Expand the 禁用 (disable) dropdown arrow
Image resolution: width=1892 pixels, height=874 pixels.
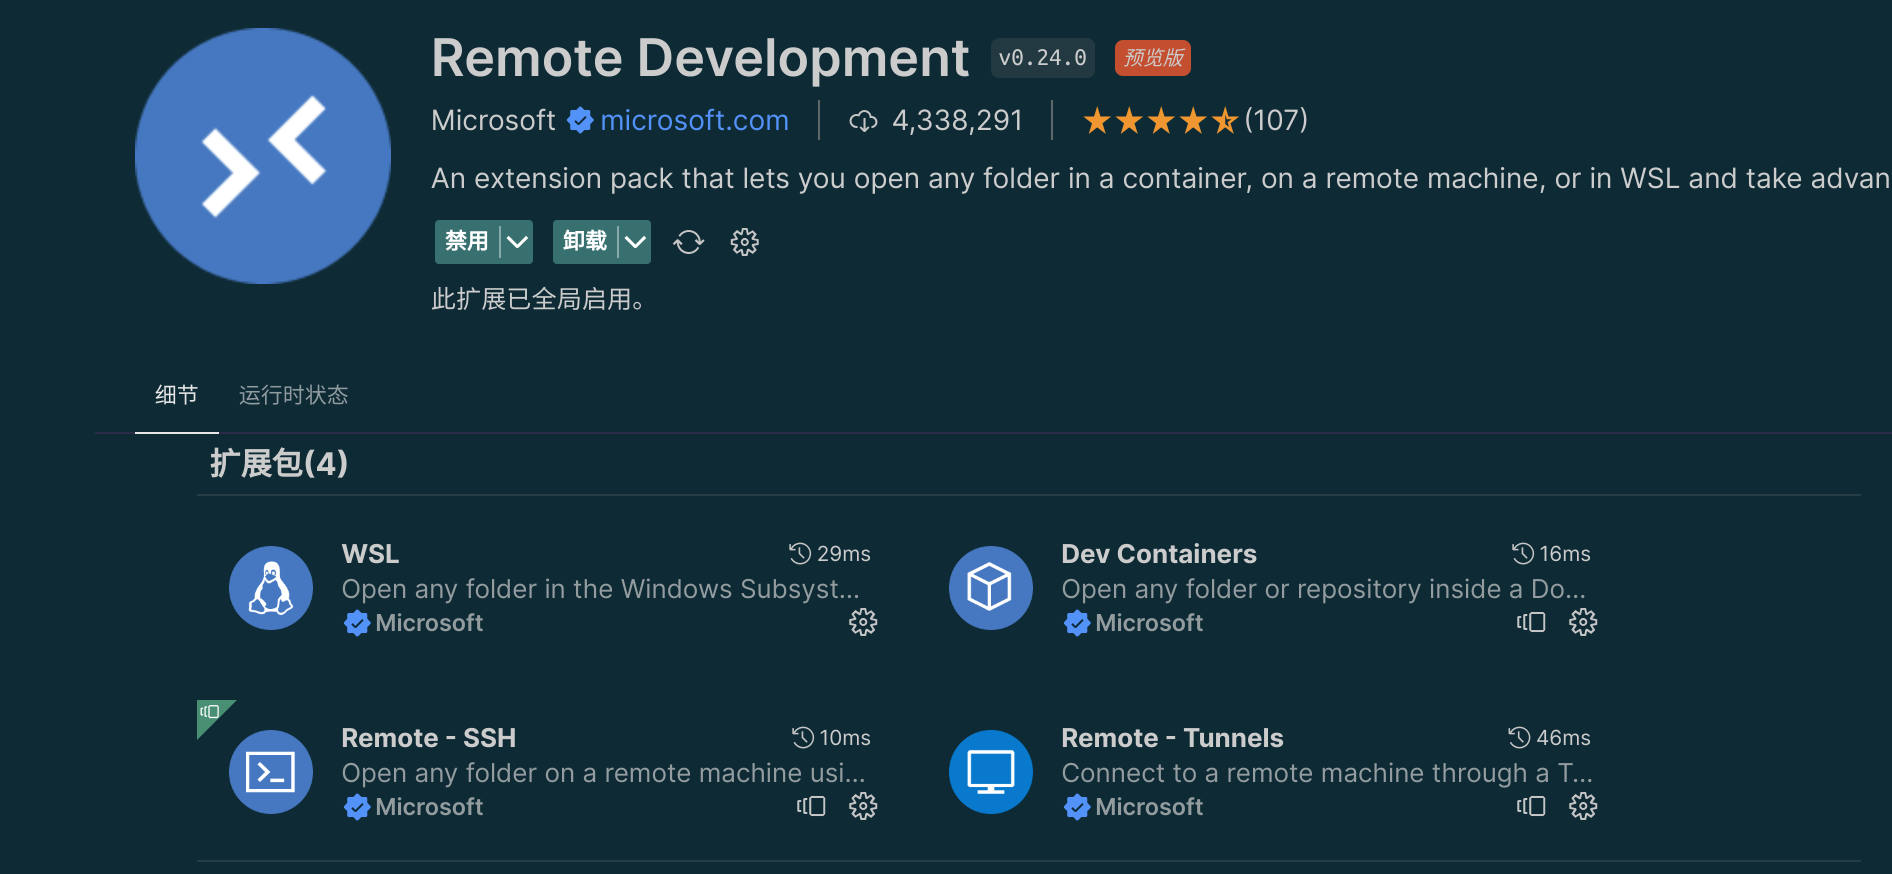pyautogui.click(x=517, y=242)
